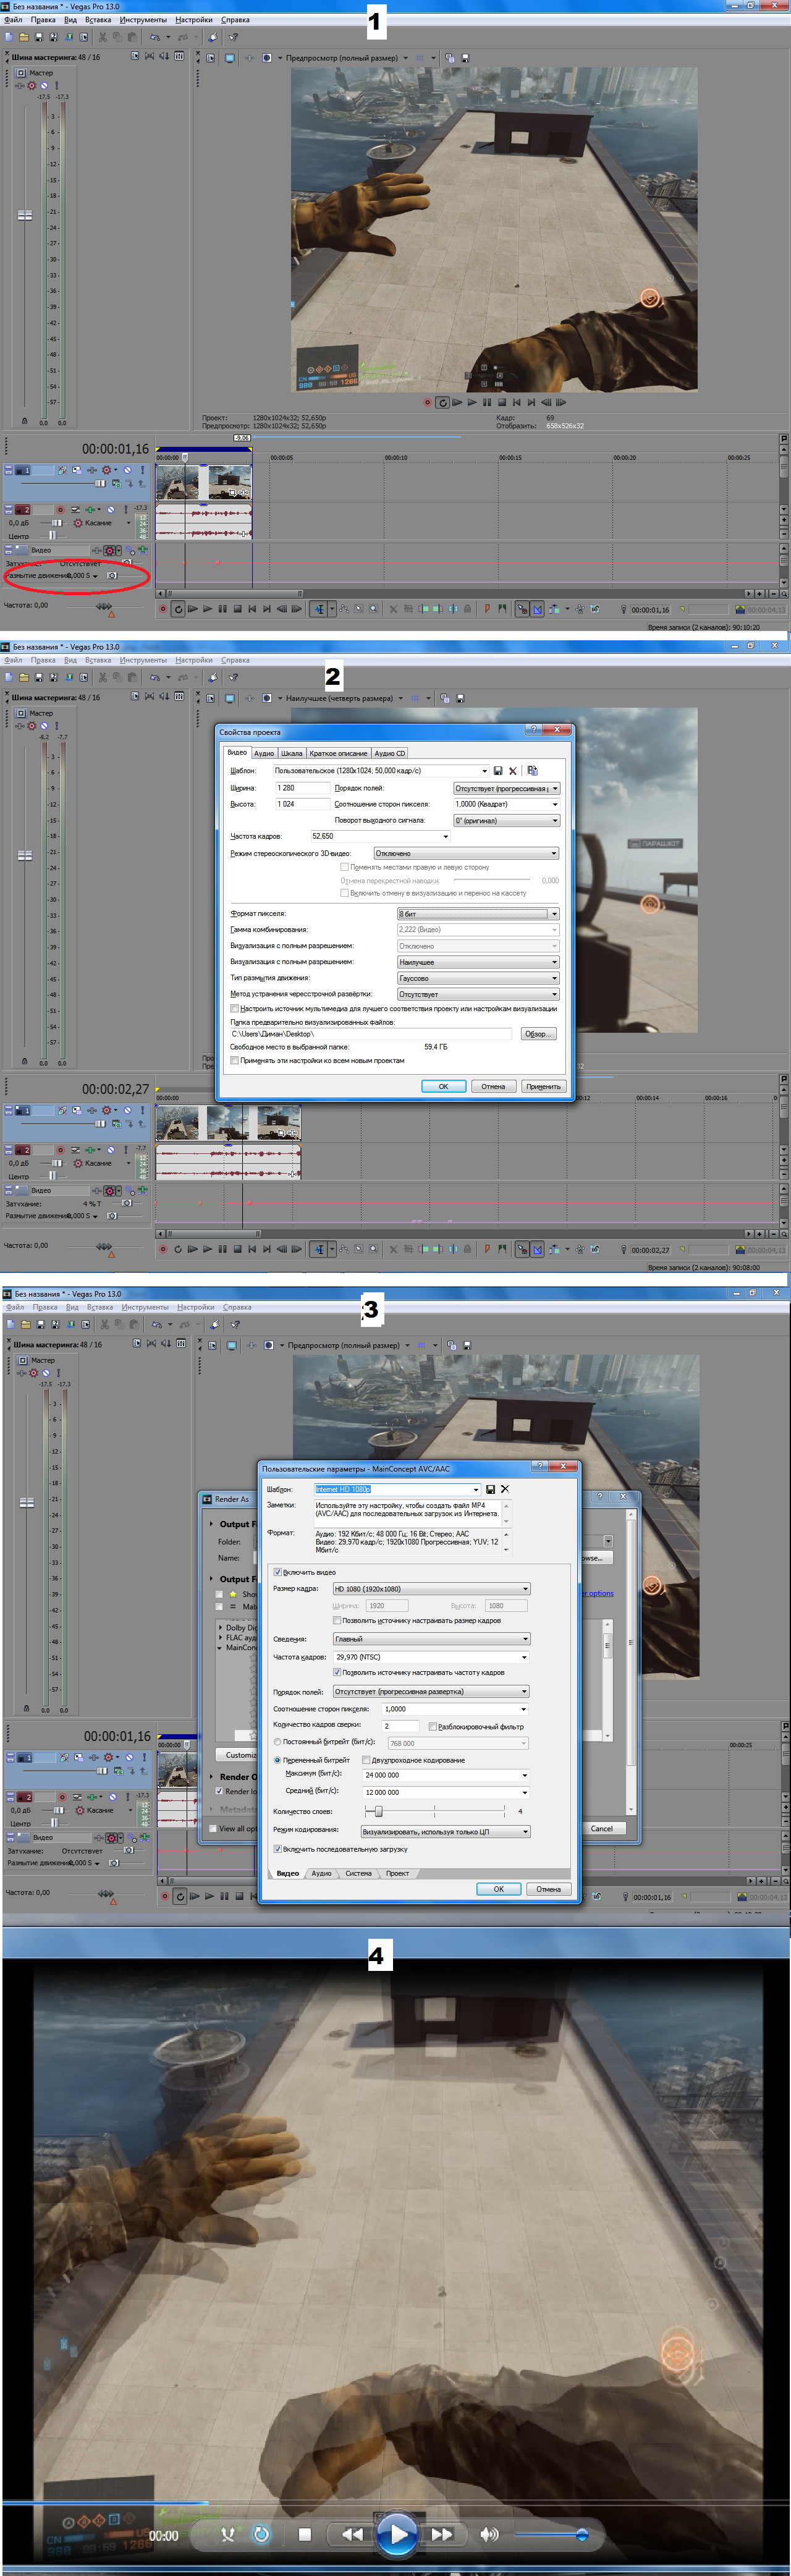Switch to Система tab in MainConcept dialog
The image size is (791, 2576).
tap(358, 1873)
